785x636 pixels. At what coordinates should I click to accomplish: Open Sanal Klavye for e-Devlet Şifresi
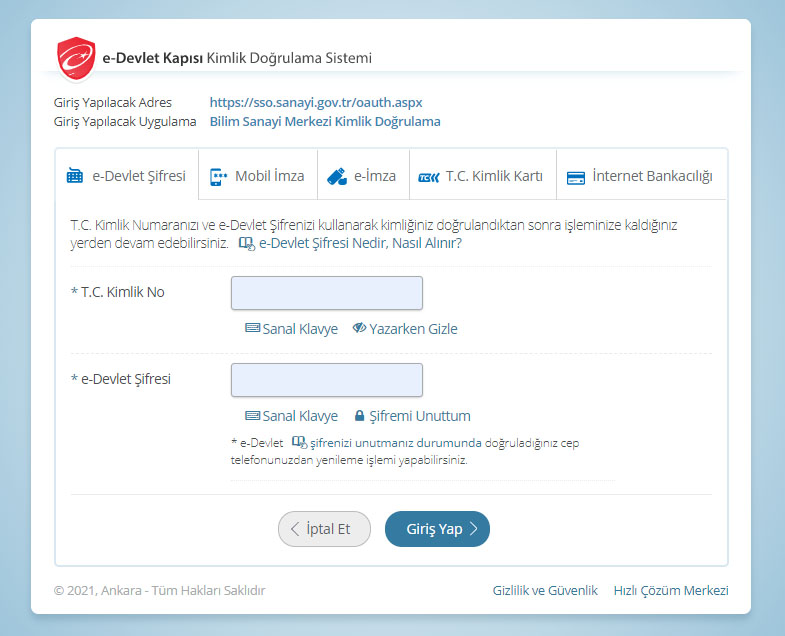click(291, 416)
